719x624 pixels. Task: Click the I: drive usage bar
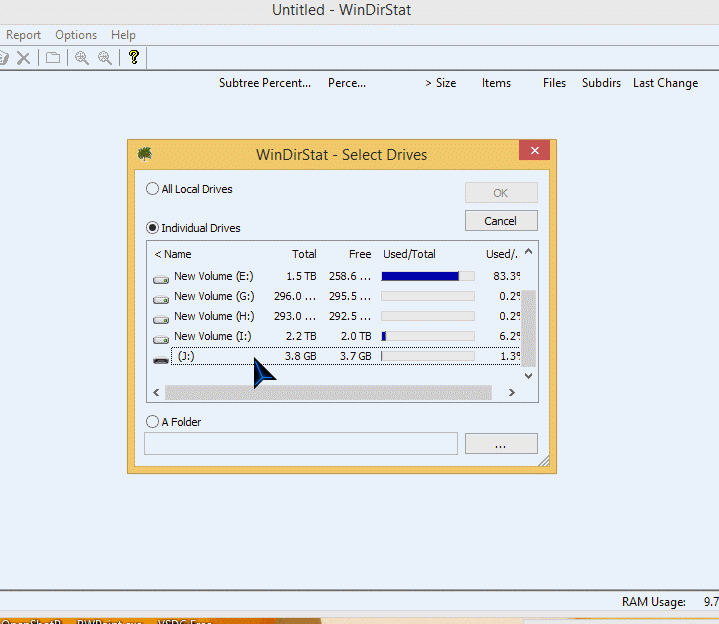click(428, 336)
